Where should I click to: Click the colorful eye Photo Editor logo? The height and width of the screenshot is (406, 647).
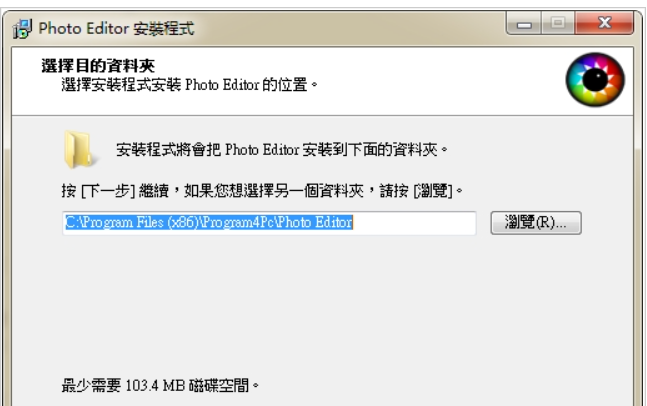(595, 79)
